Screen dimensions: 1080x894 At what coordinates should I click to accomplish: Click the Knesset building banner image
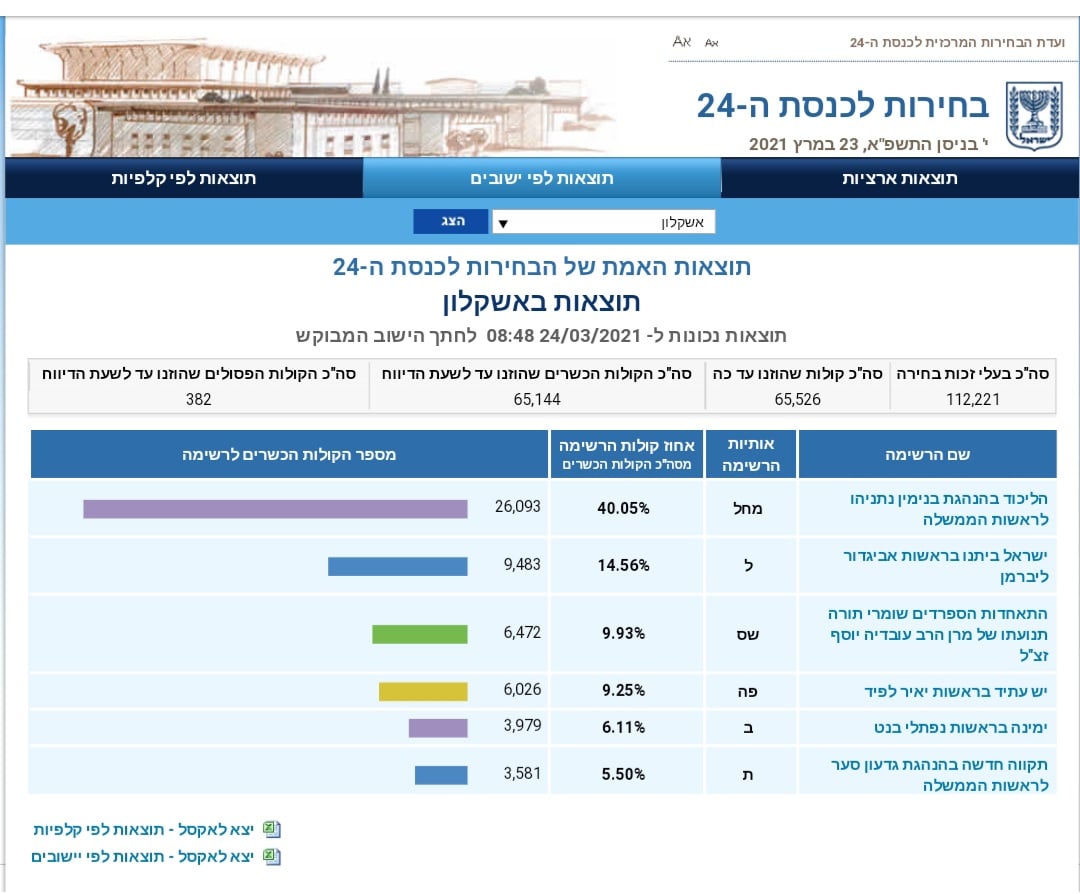[310, 95]
